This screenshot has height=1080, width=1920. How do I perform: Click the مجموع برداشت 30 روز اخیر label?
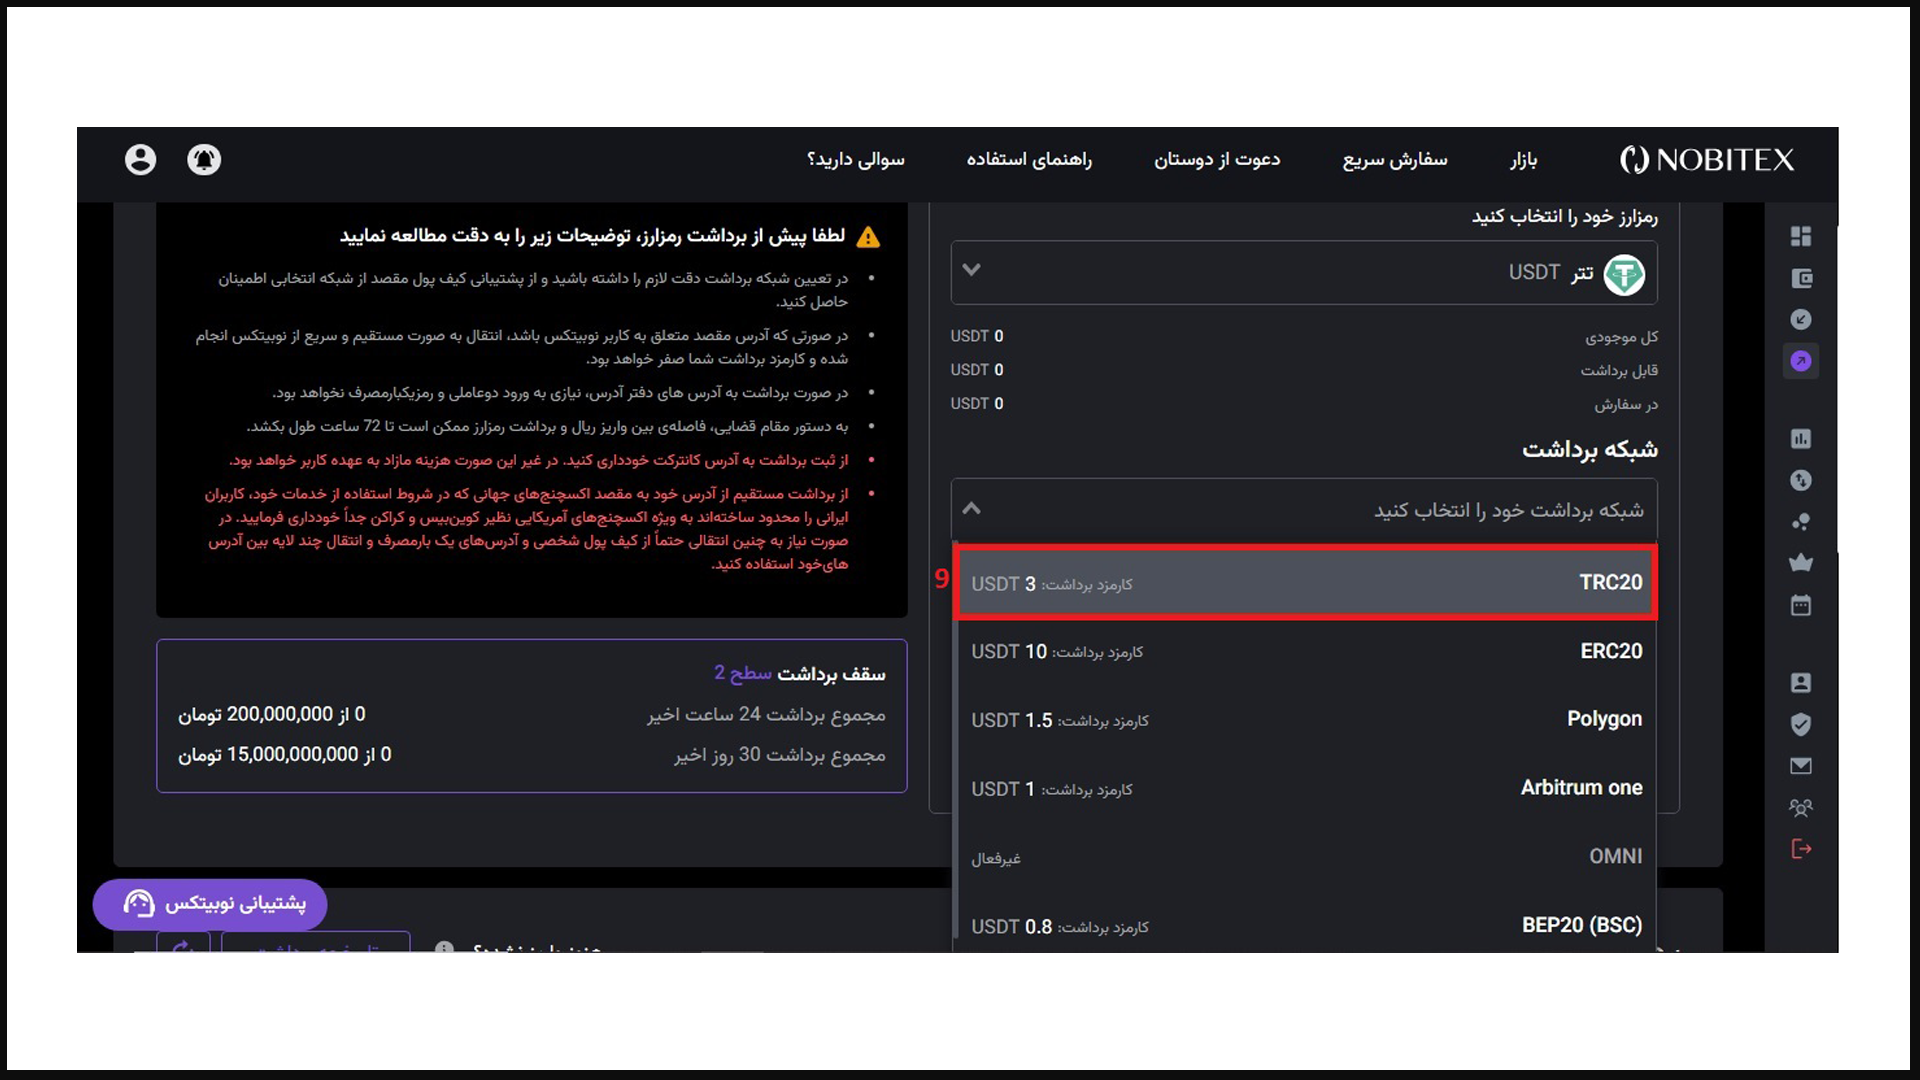tap(780, 755)
